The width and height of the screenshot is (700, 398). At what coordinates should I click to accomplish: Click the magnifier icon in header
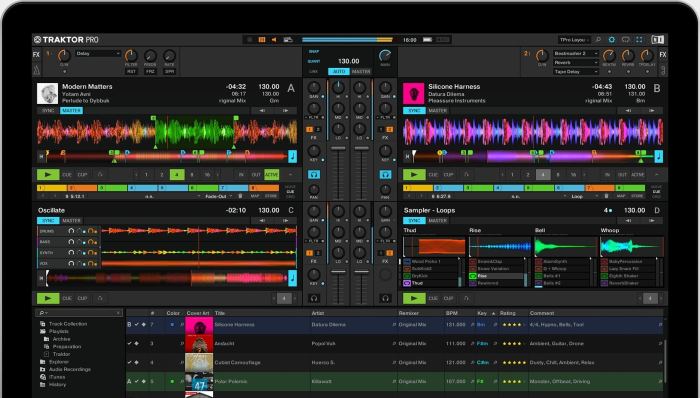point(598,40)
